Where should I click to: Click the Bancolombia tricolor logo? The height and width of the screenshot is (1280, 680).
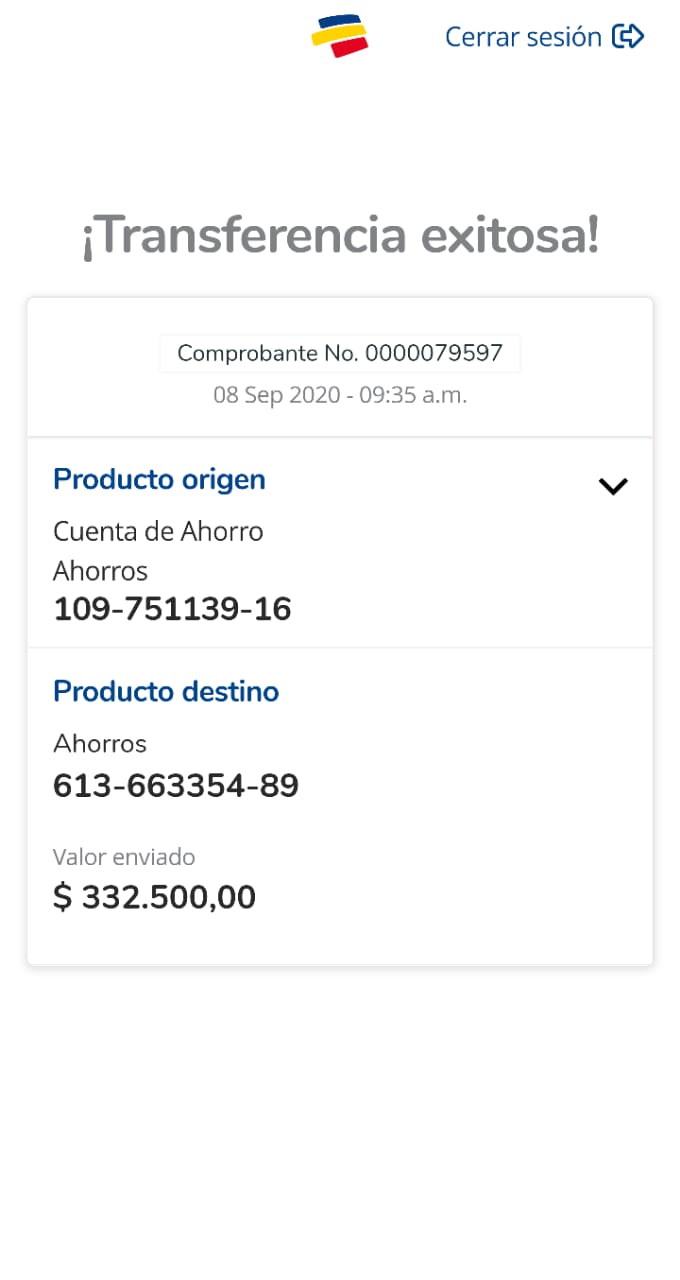[x=340, y=36]
